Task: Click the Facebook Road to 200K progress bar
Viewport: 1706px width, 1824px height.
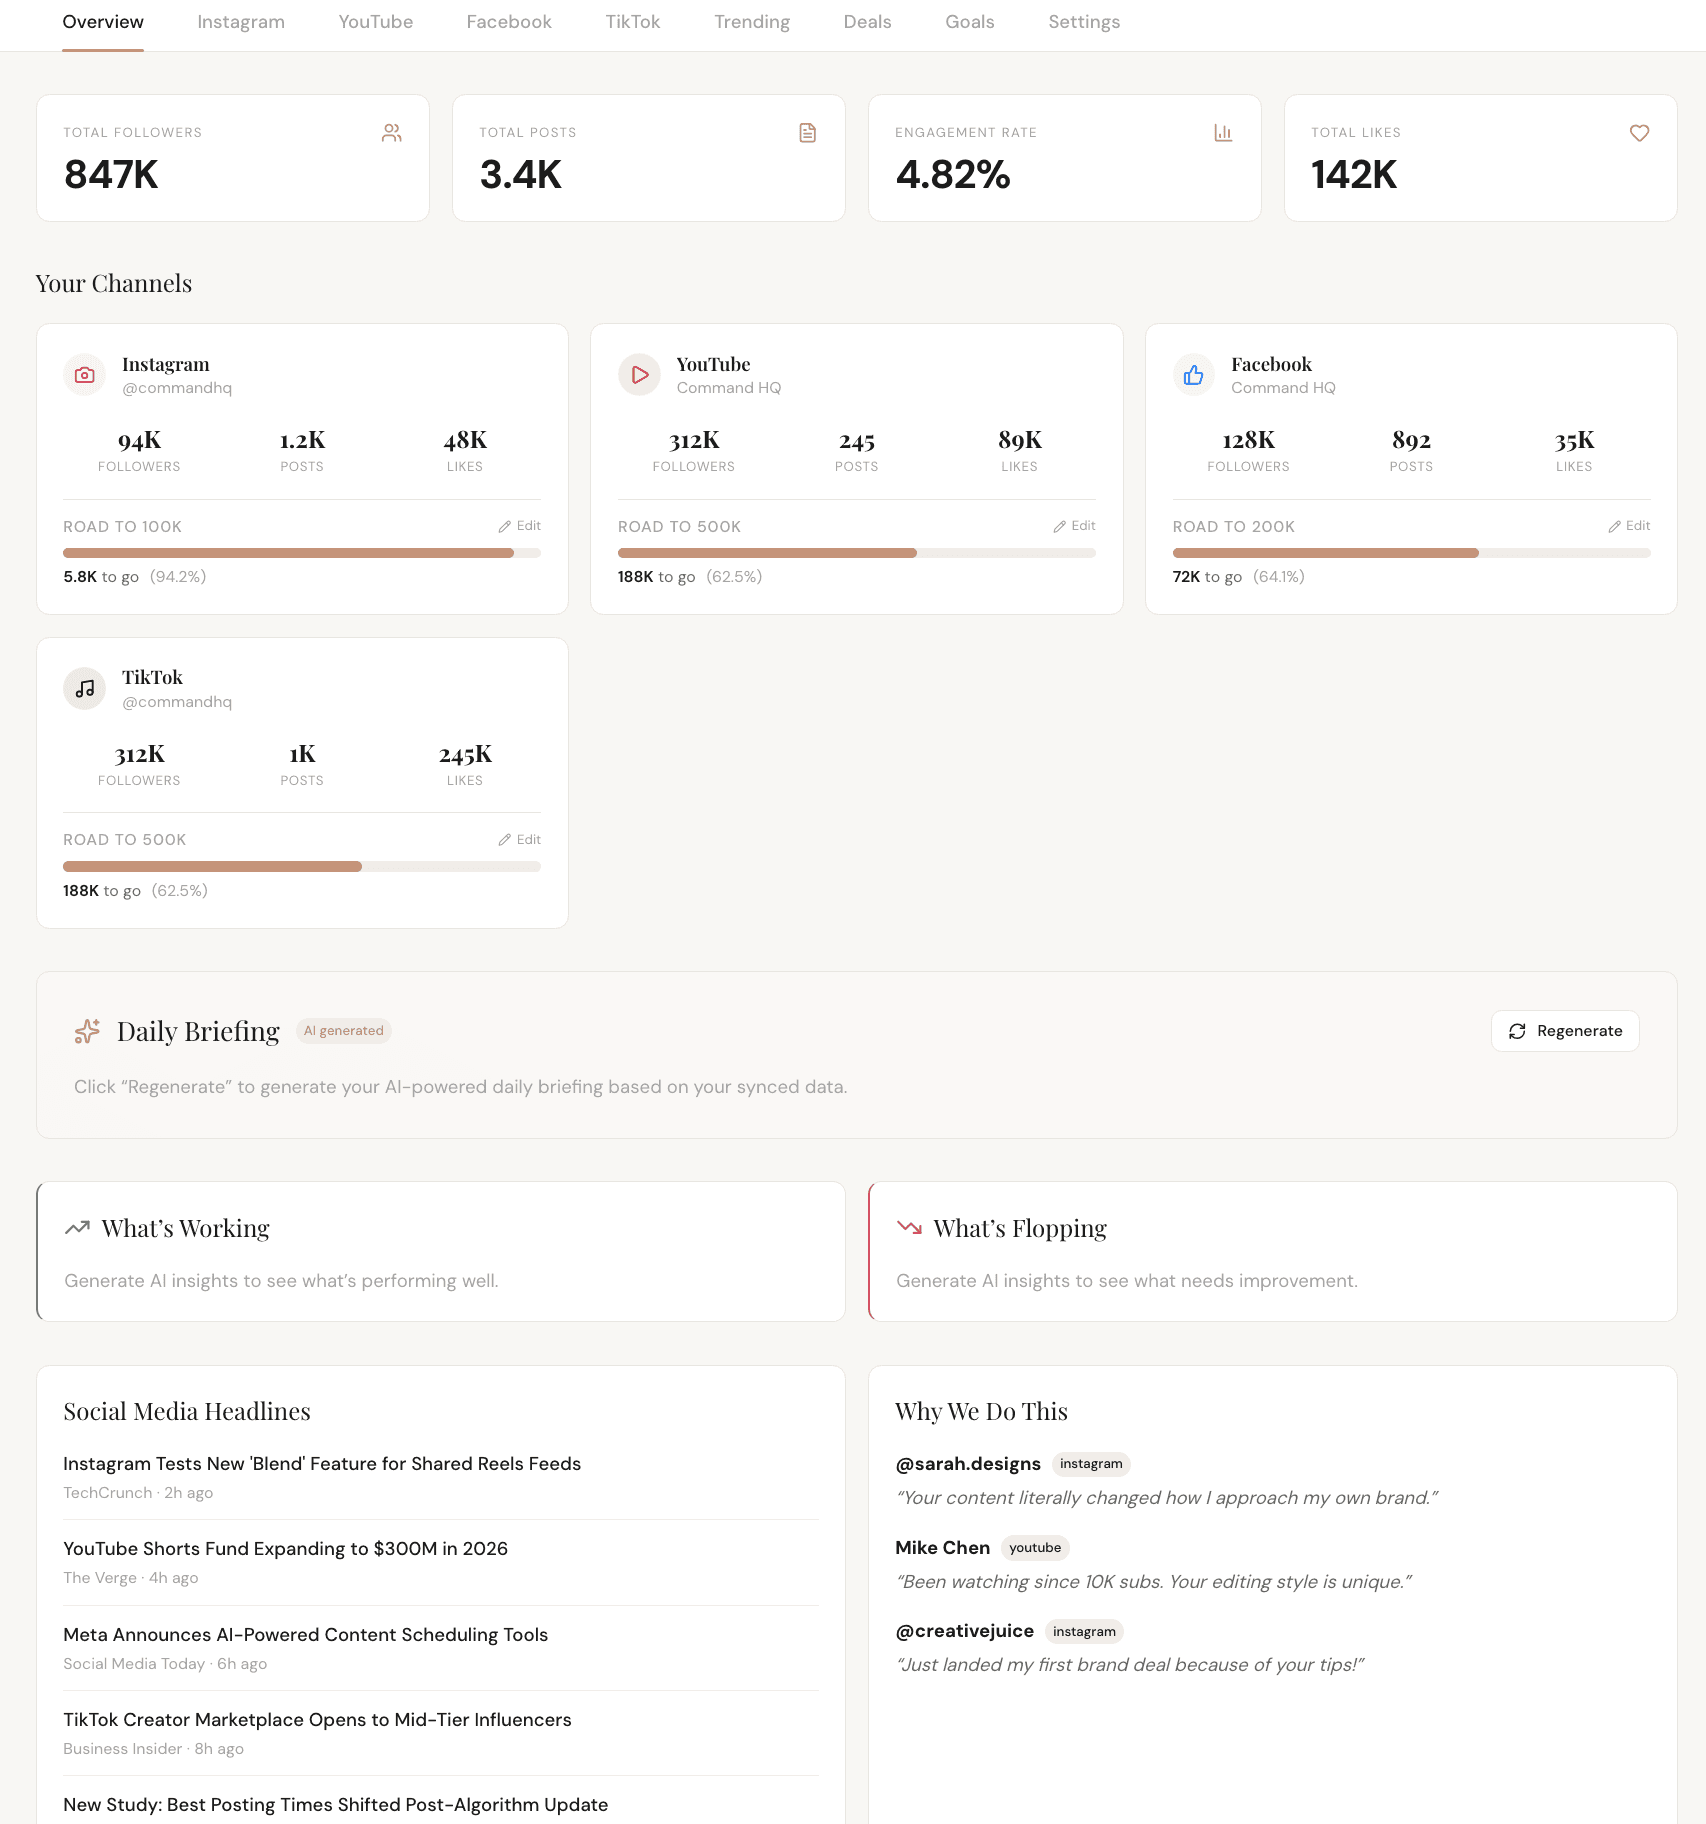Action: pos(1411,553)
